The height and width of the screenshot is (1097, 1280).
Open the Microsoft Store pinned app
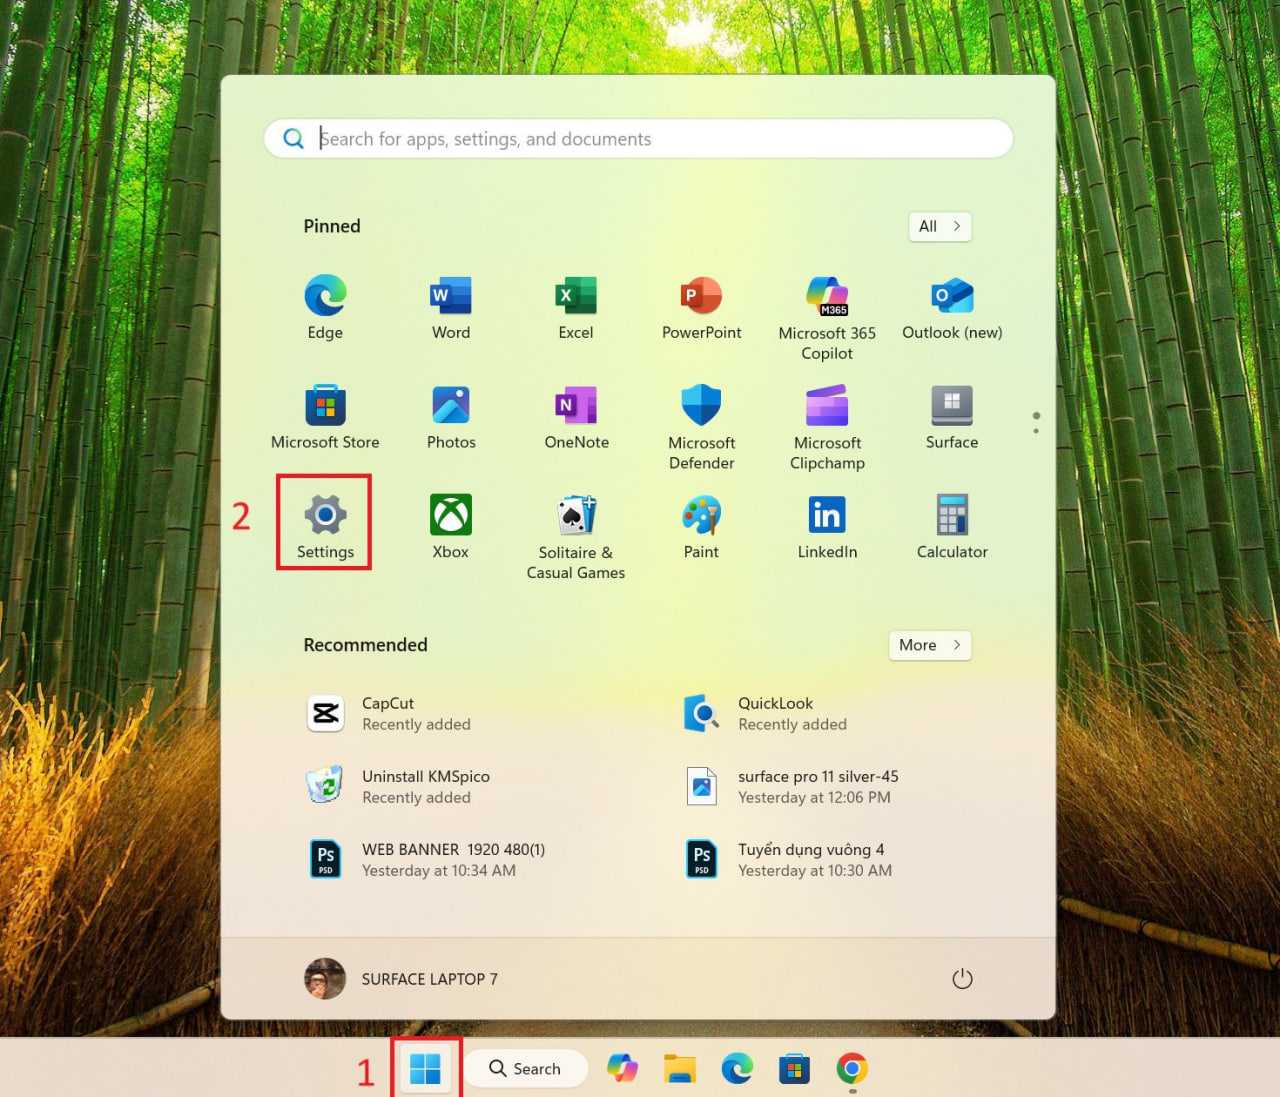(325, 418)
